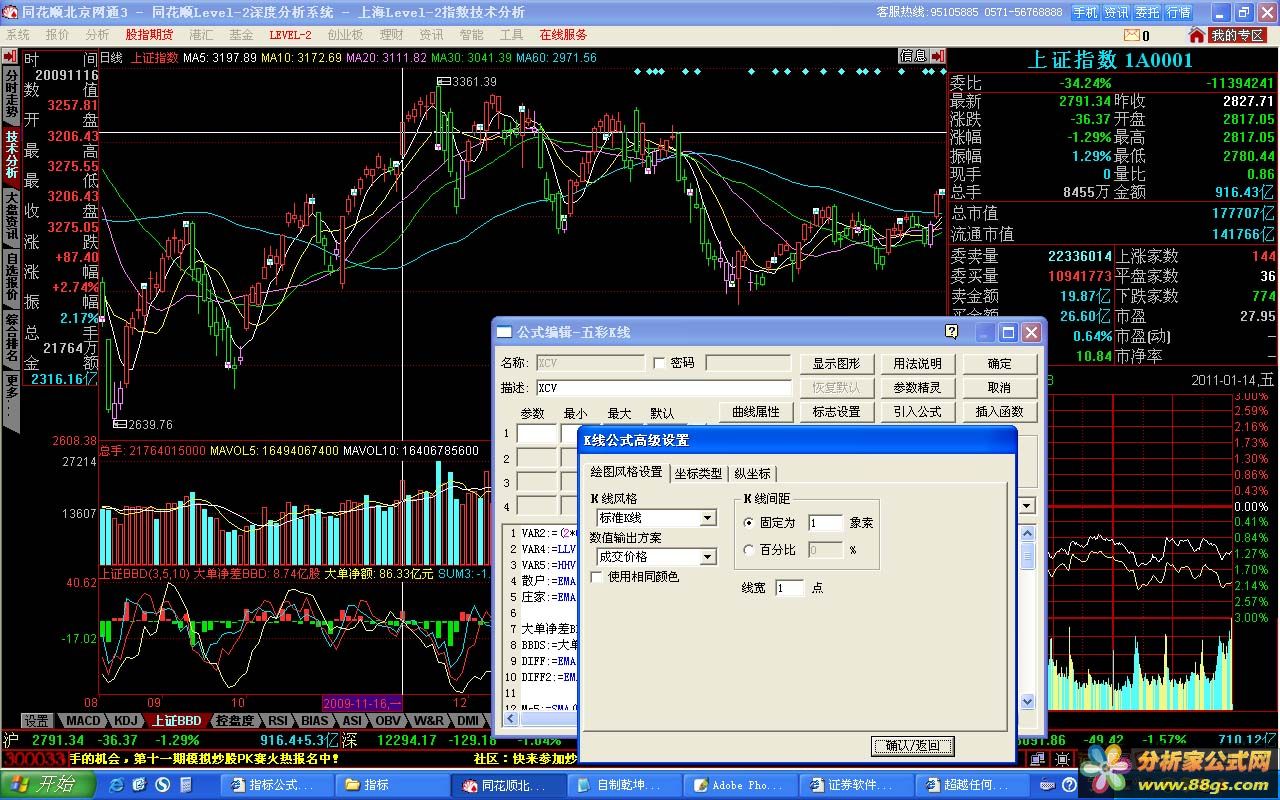The height and width of the screenshot is (800, 1280).
Task: Click the 插入函数 button
Action: point(999,412)
